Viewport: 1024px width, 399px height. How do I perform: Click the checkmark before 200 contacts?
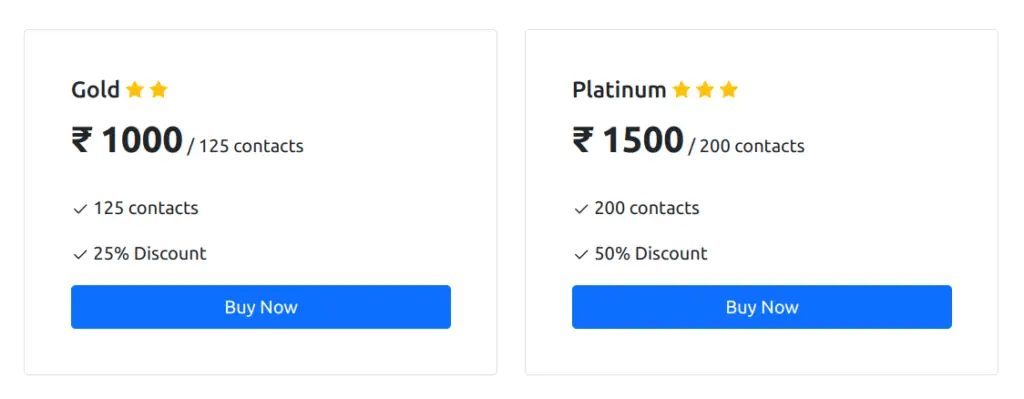pyautogui.click(x=581, y=209)
